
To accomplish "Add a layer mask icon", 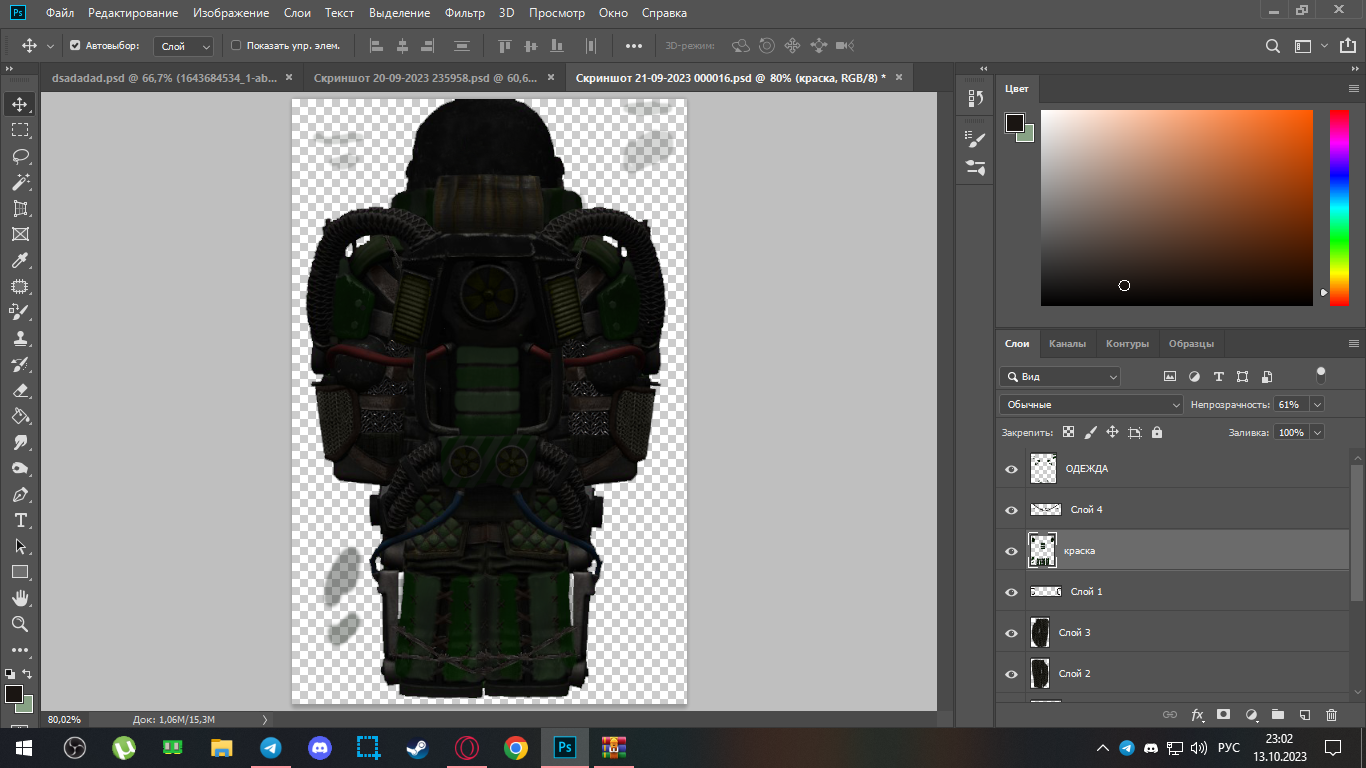I will pos(1223,715).
